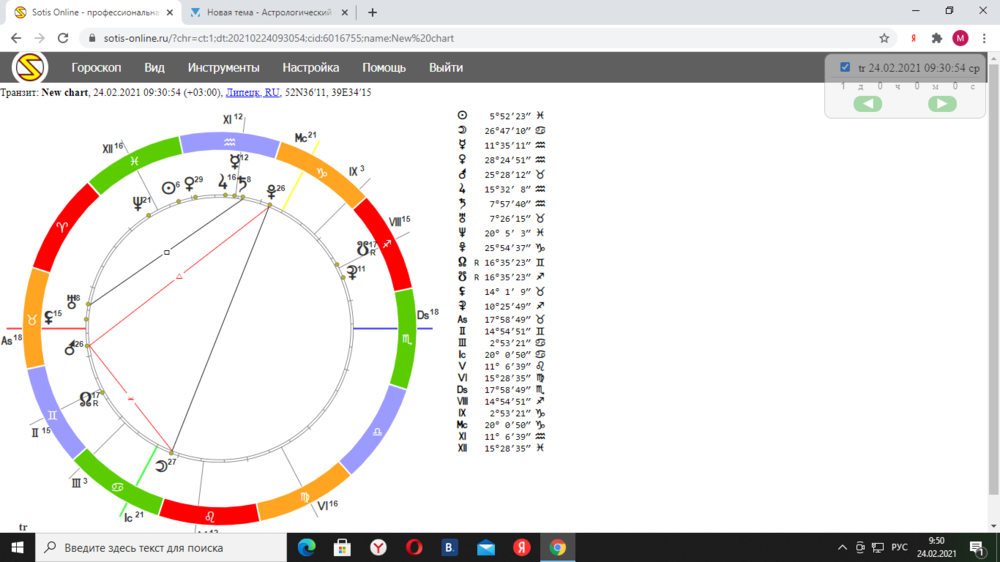Image resolution: width=1000 pixels, height=562 pixels.
Task: Select Neptune trident glyph at 21 in wheel
Action: coord(138,203)
